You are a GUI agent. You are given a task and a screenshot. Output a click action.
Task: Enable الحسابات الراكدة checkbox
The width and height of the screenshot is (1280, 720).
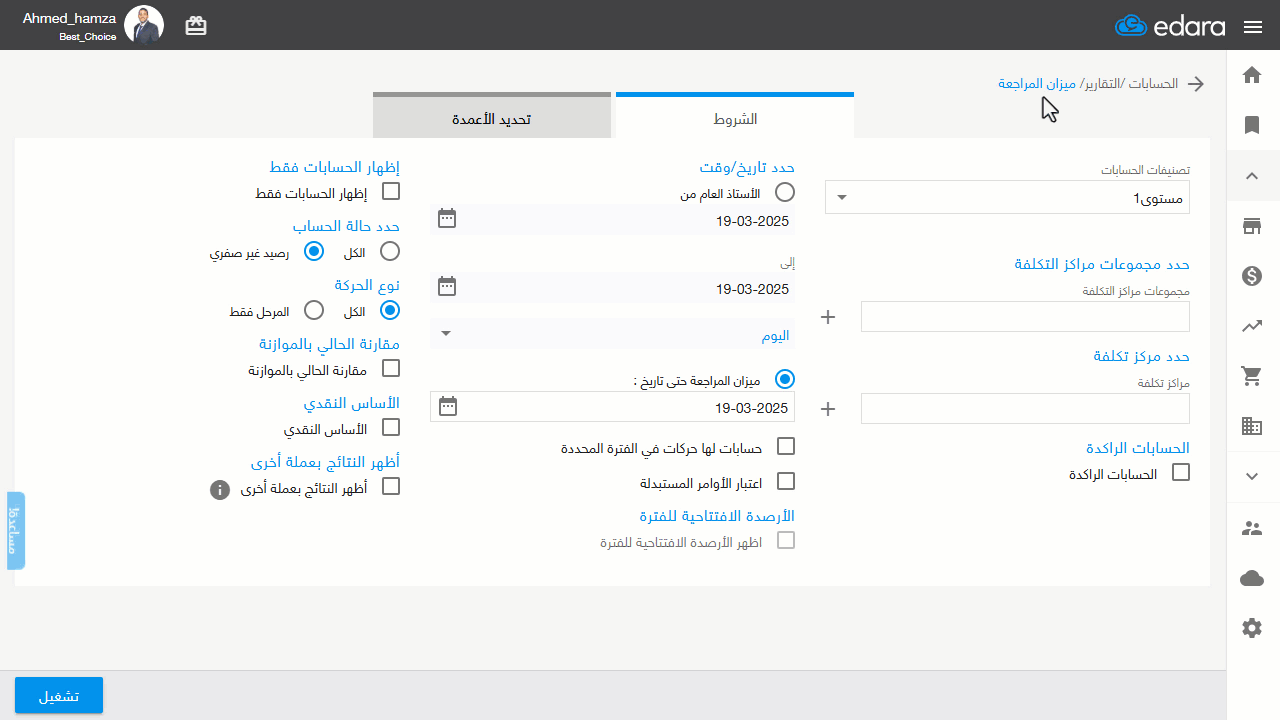click(1181, 472)
